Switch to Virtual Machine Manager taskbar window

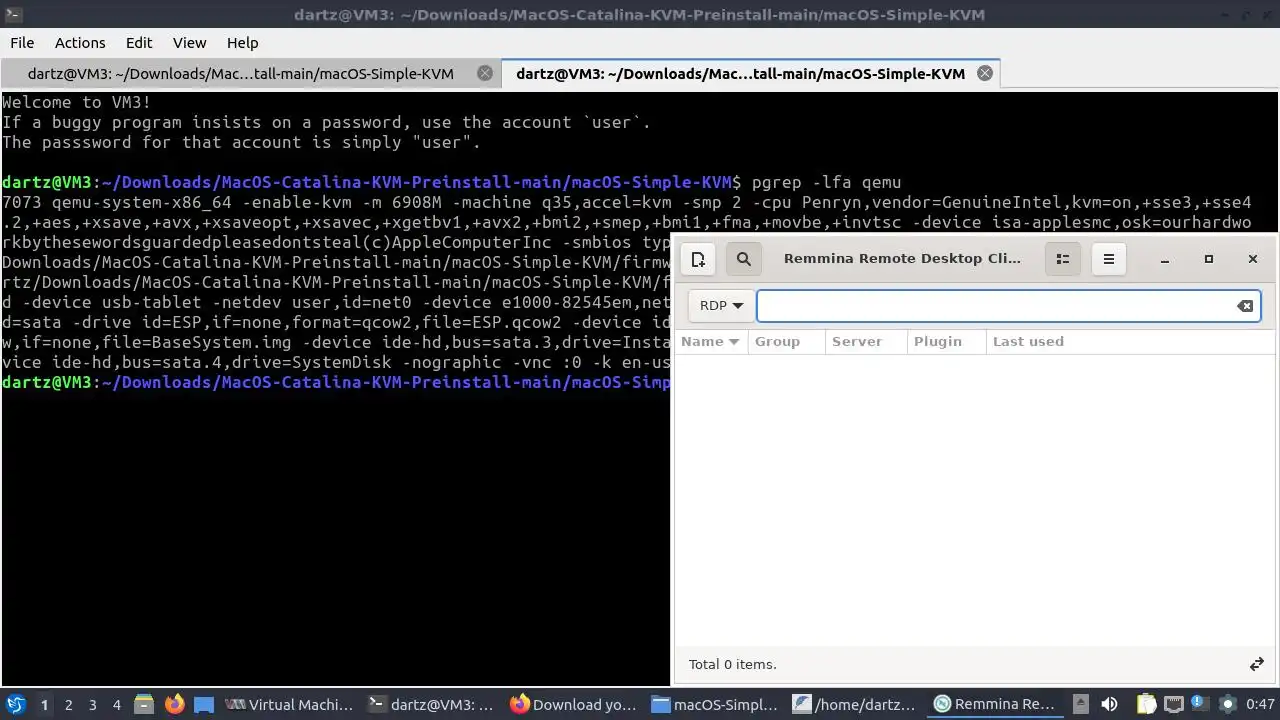[x=290, y=704]
